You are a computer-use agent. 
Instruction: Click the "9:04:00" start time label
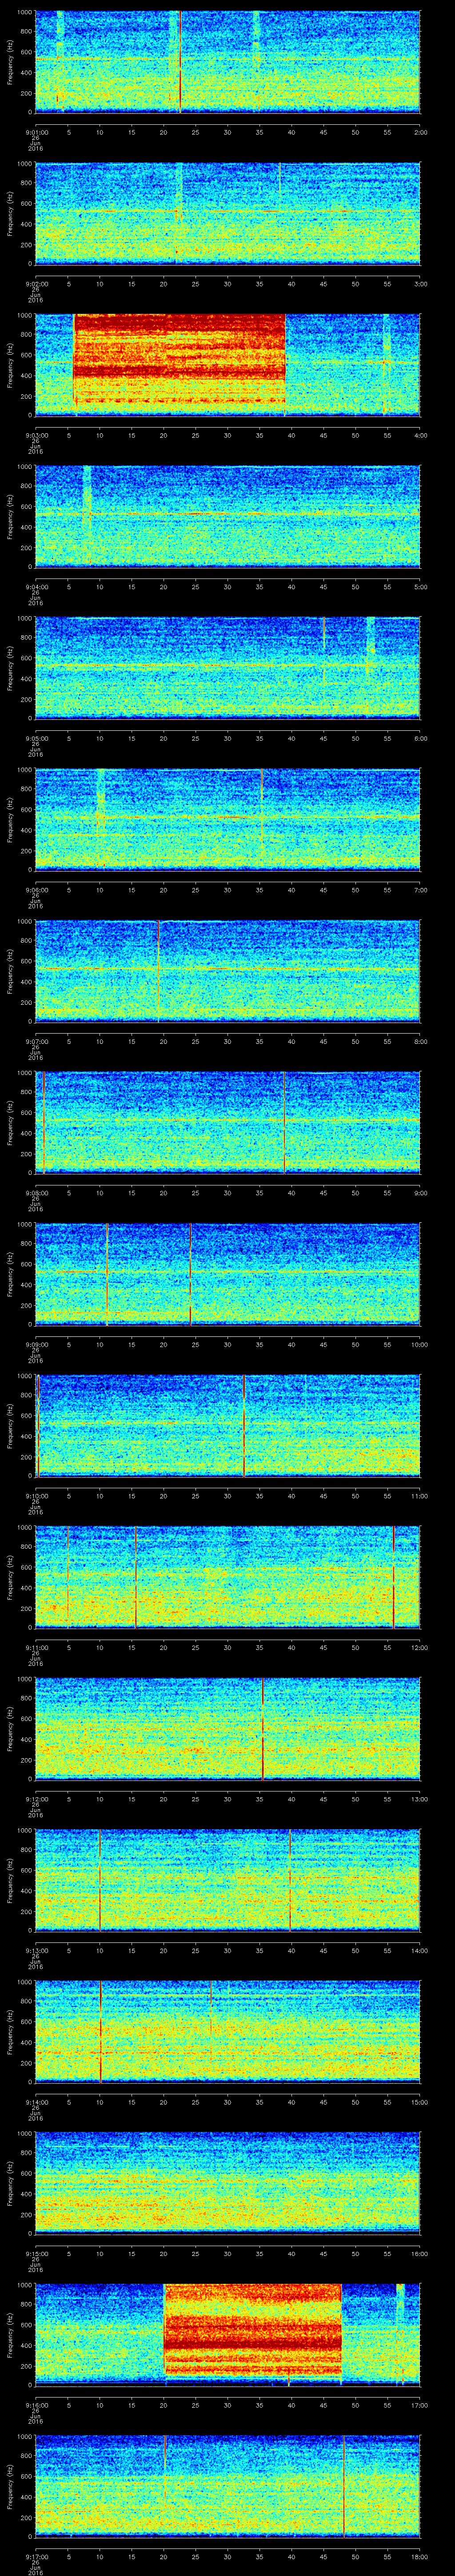(37, 586)
